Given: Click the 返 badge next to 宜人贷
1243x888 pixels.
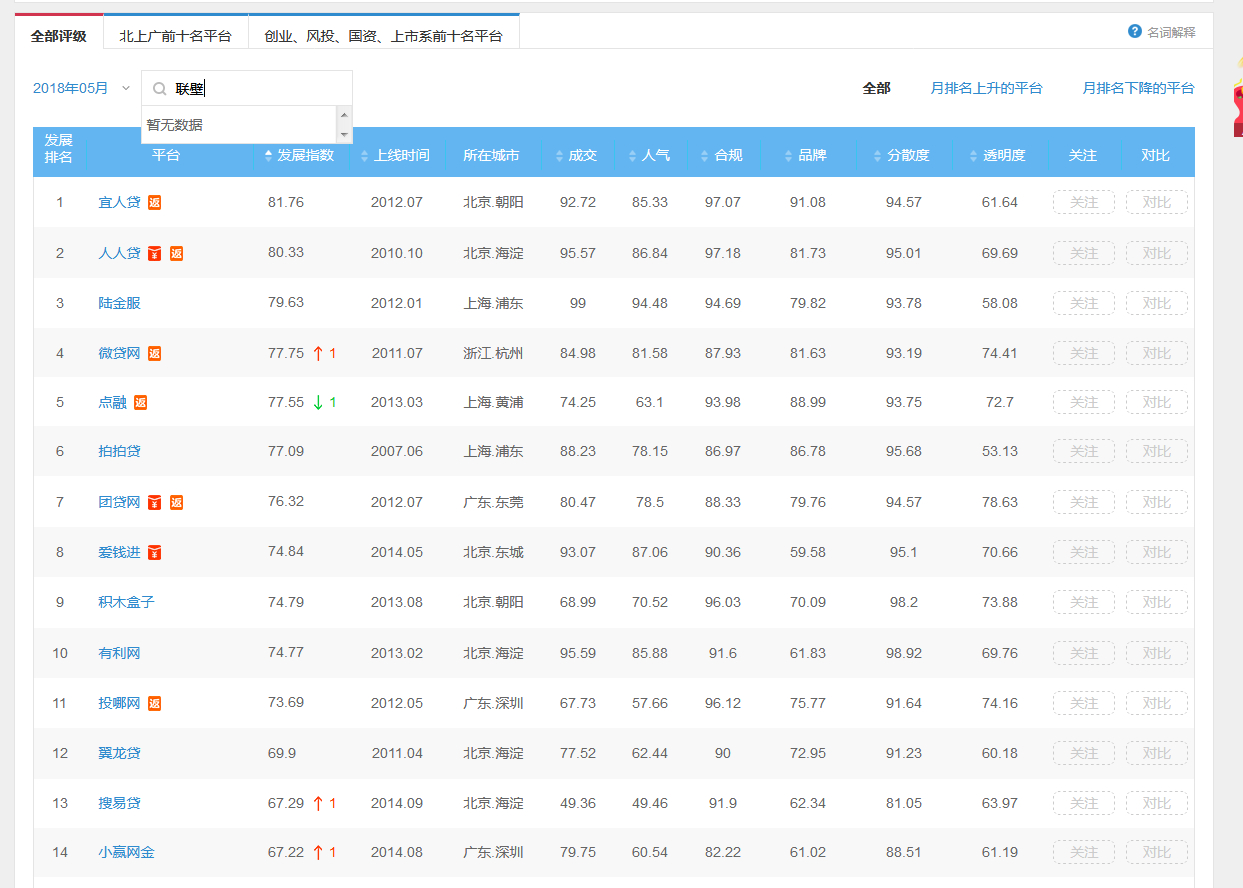Looking at the screenshot, I should 155,203.
